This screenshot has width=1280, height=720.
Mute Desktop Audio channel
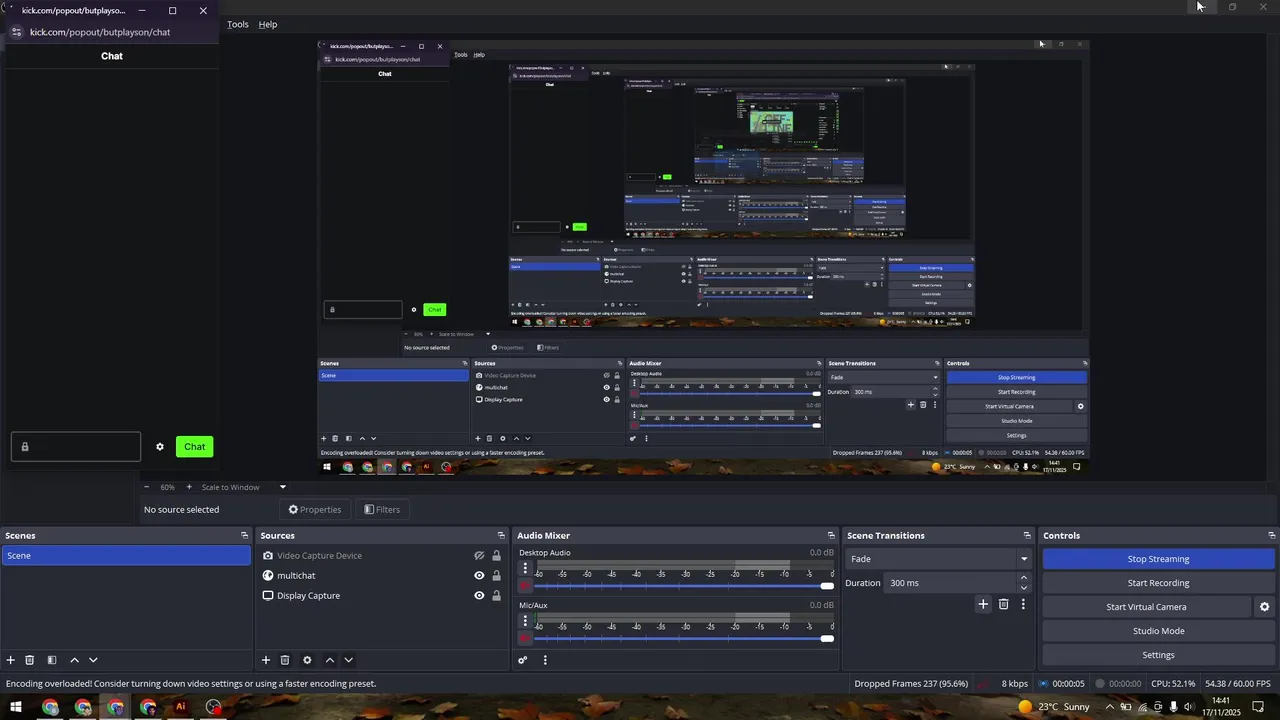point(525,586)
